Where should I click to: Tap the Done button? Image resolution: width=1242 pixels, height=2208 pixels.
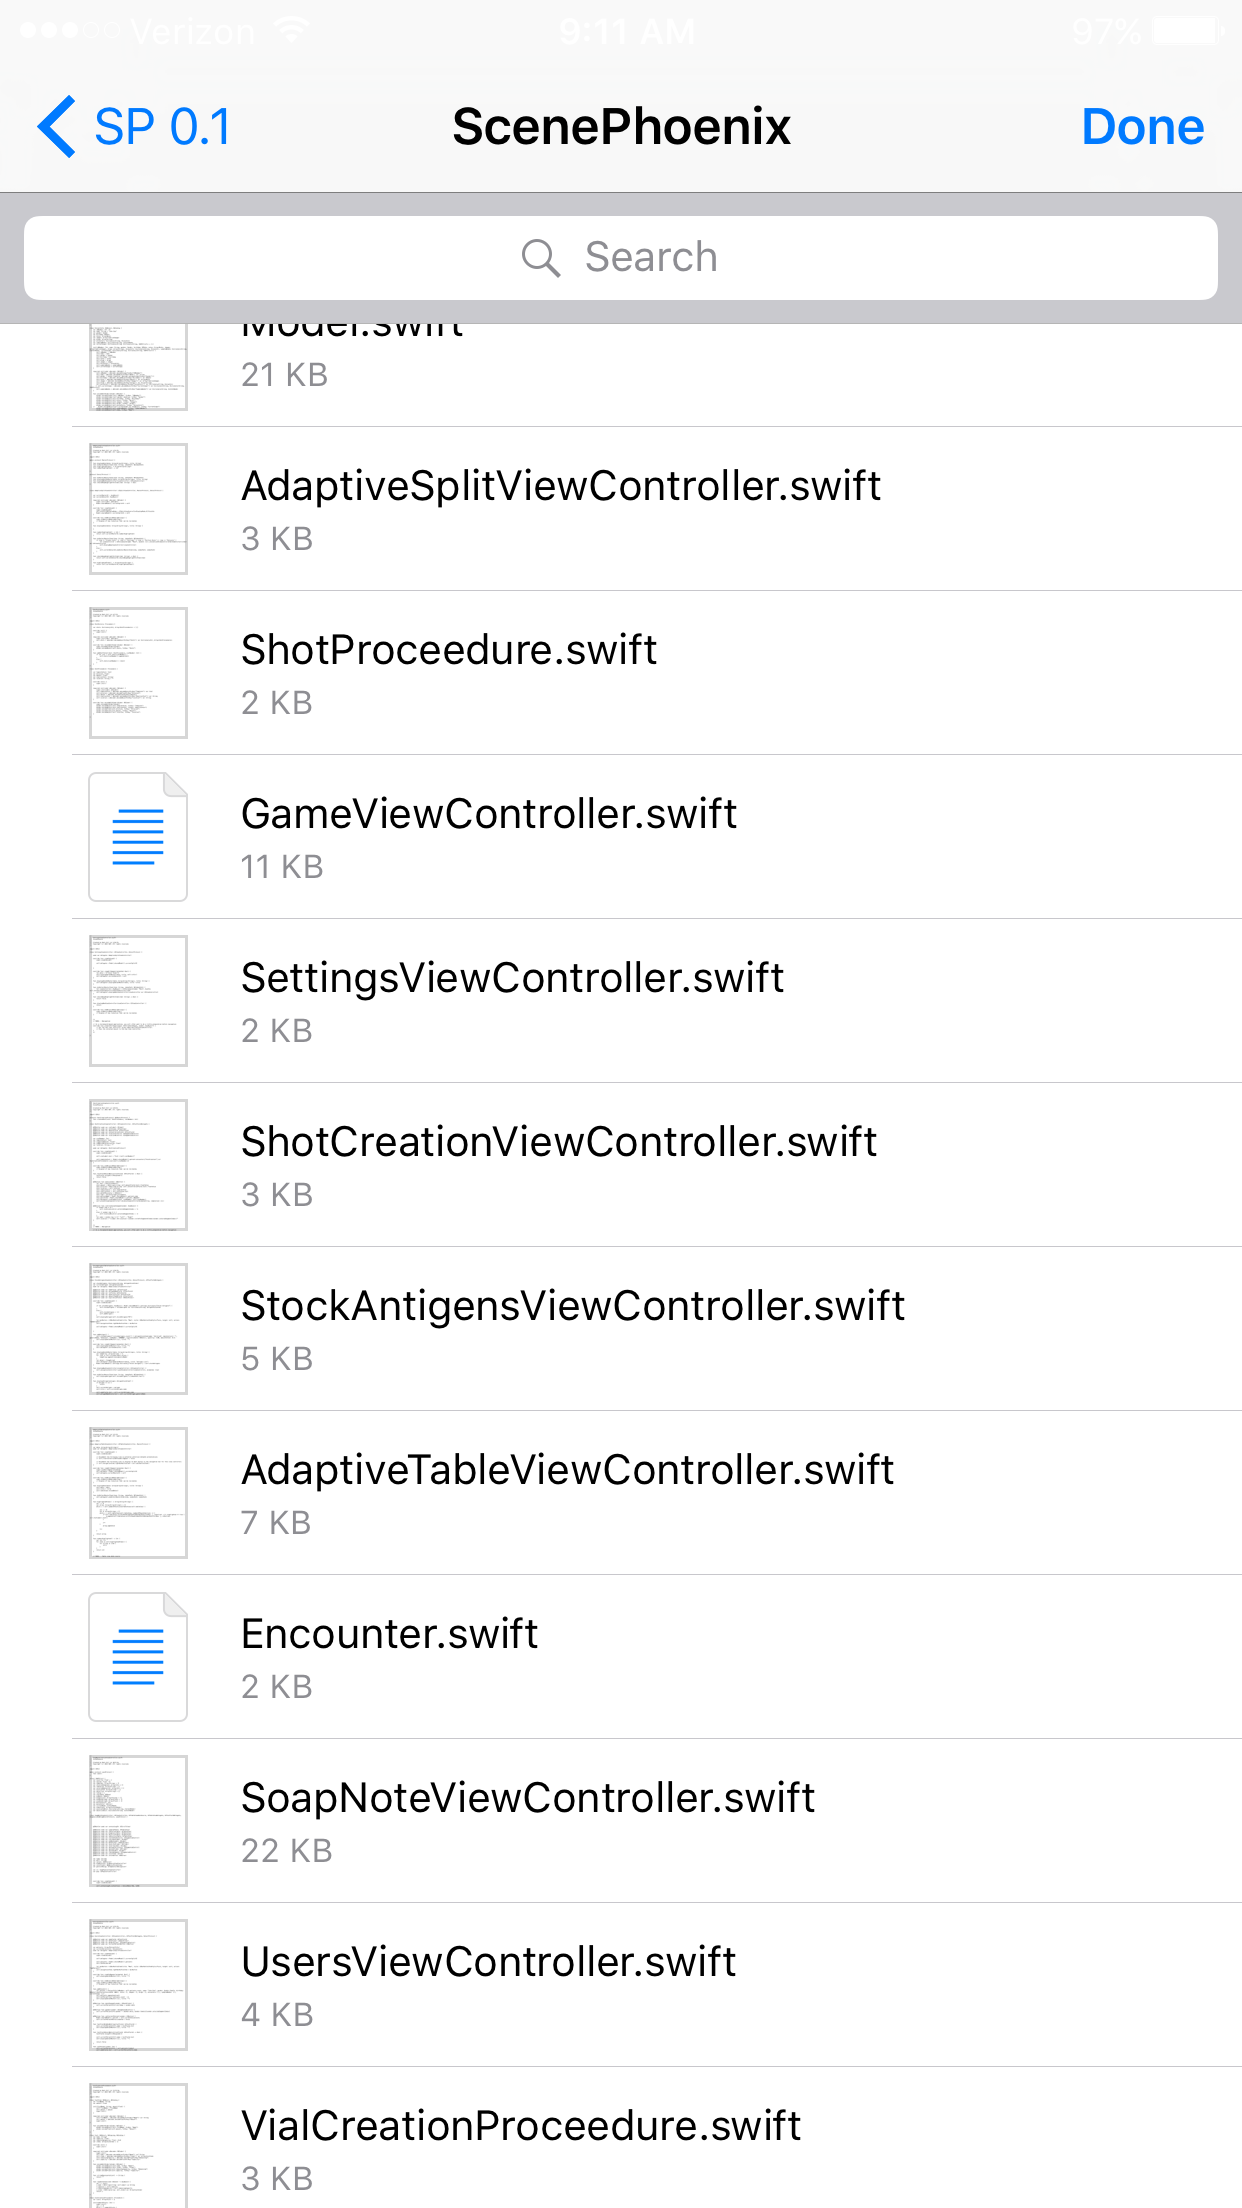point(1143,127)
